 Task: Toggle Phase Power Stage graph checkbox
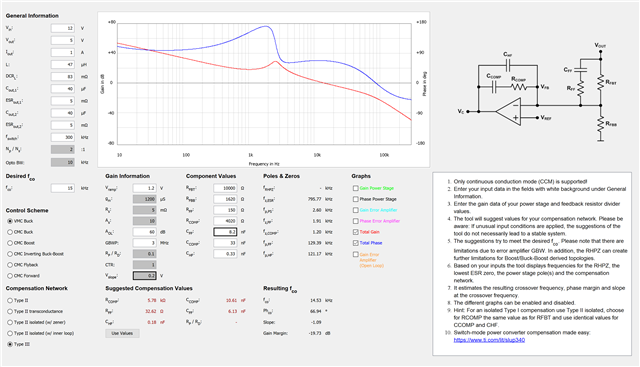click(x=356, y=199)
